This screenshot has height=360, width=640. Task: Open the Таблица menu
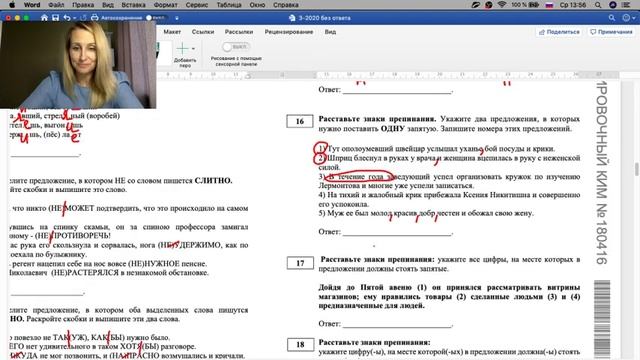(x=229, y=5)
